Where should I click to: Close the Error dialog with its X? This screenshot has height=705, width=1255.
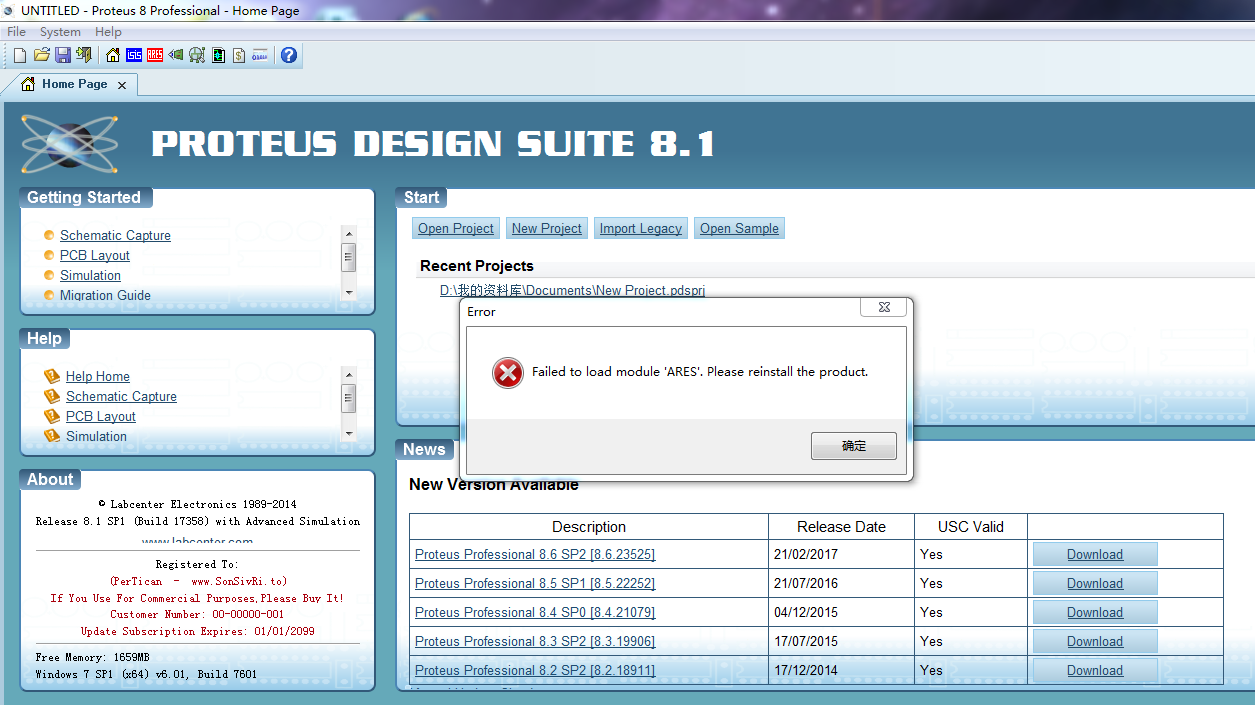884,308
